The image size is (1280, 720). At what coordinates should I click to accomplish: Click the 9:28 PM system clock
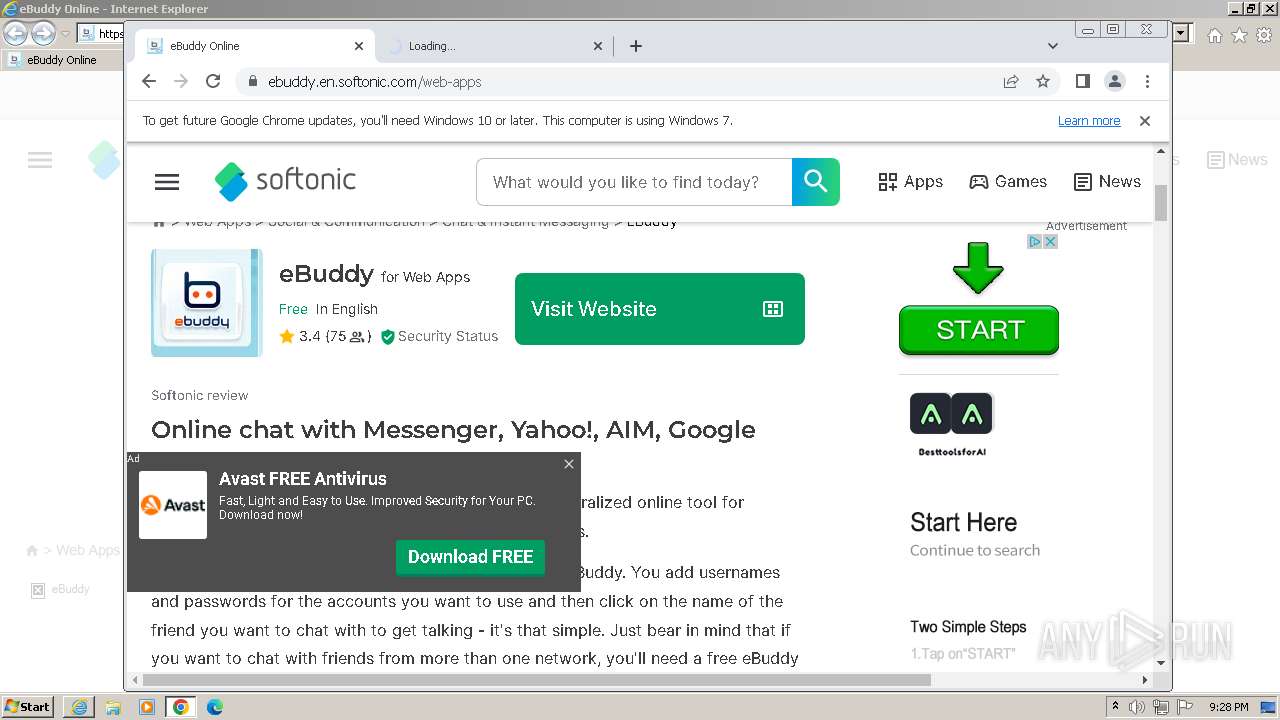point(1228,707)
